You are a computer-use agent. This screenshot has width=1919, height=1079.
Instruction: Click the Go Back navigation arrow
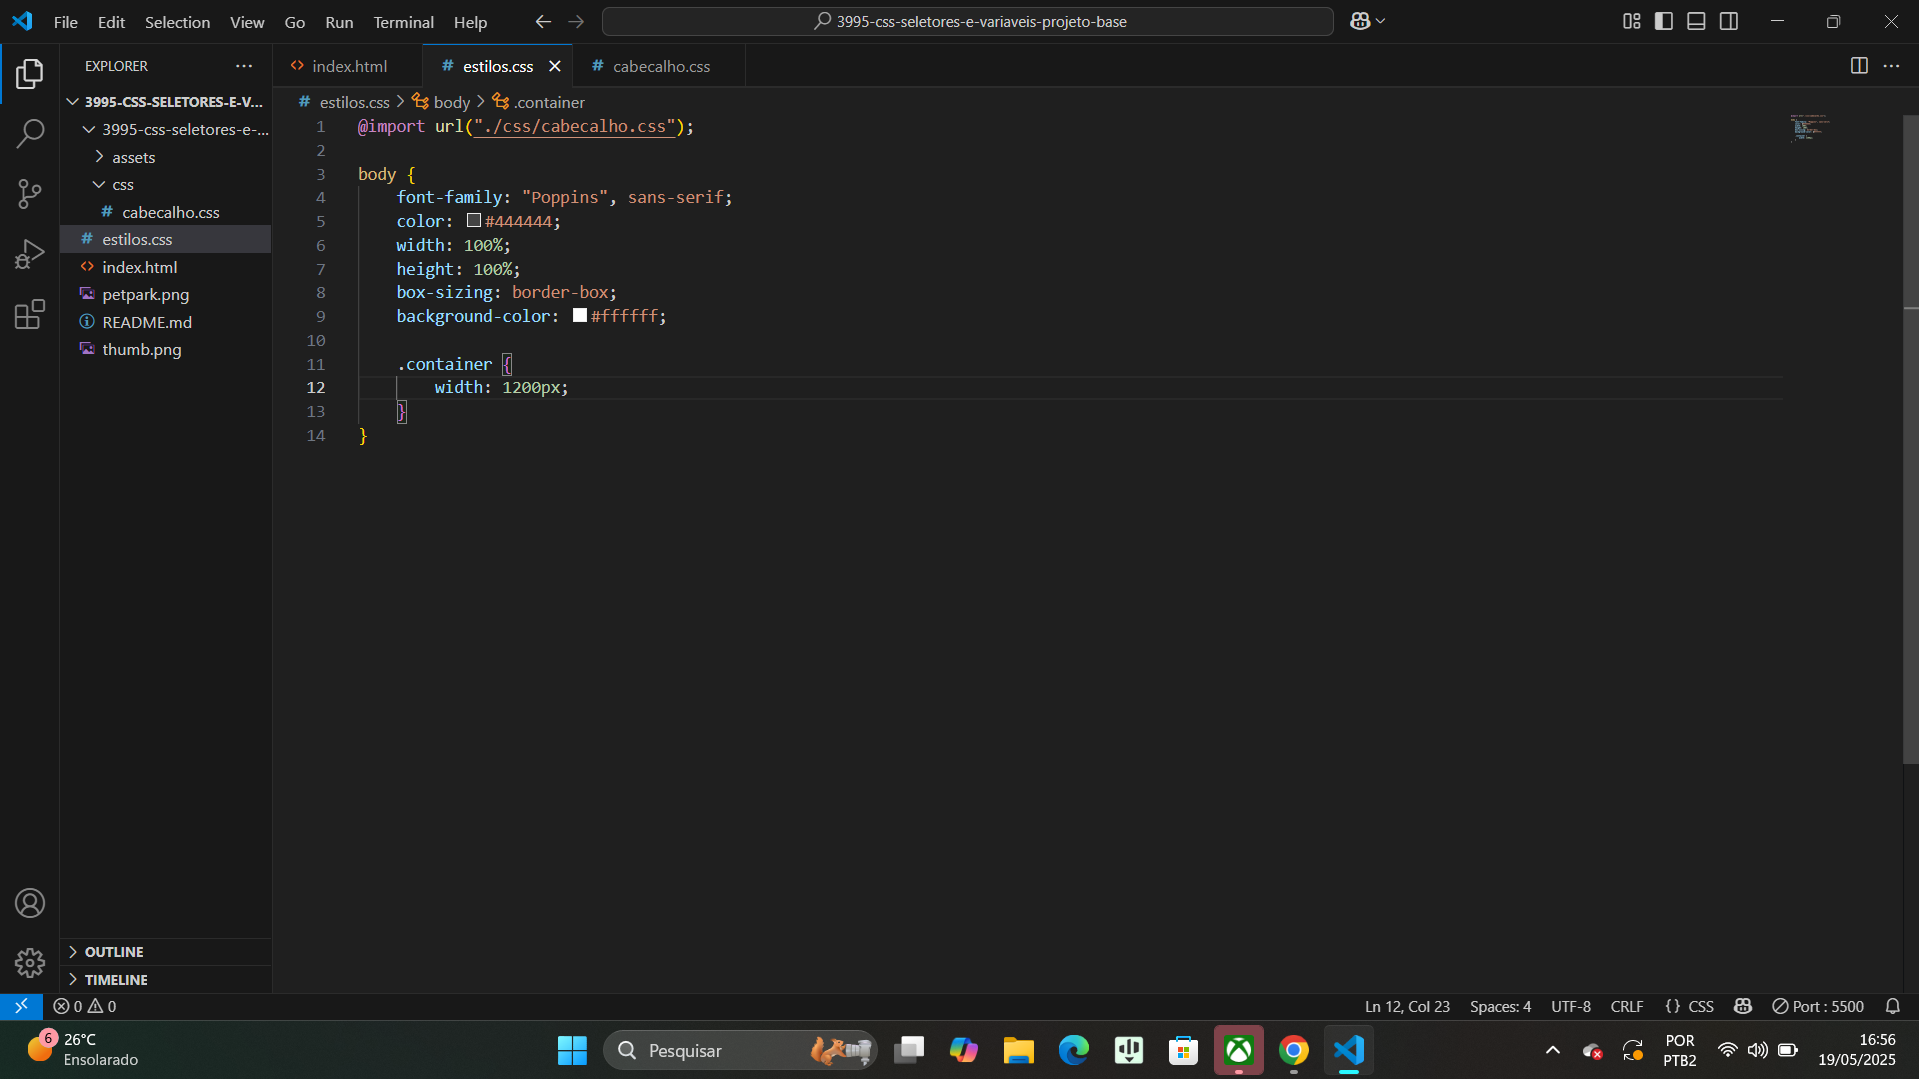pyautogui.click(x=543, y=21)
